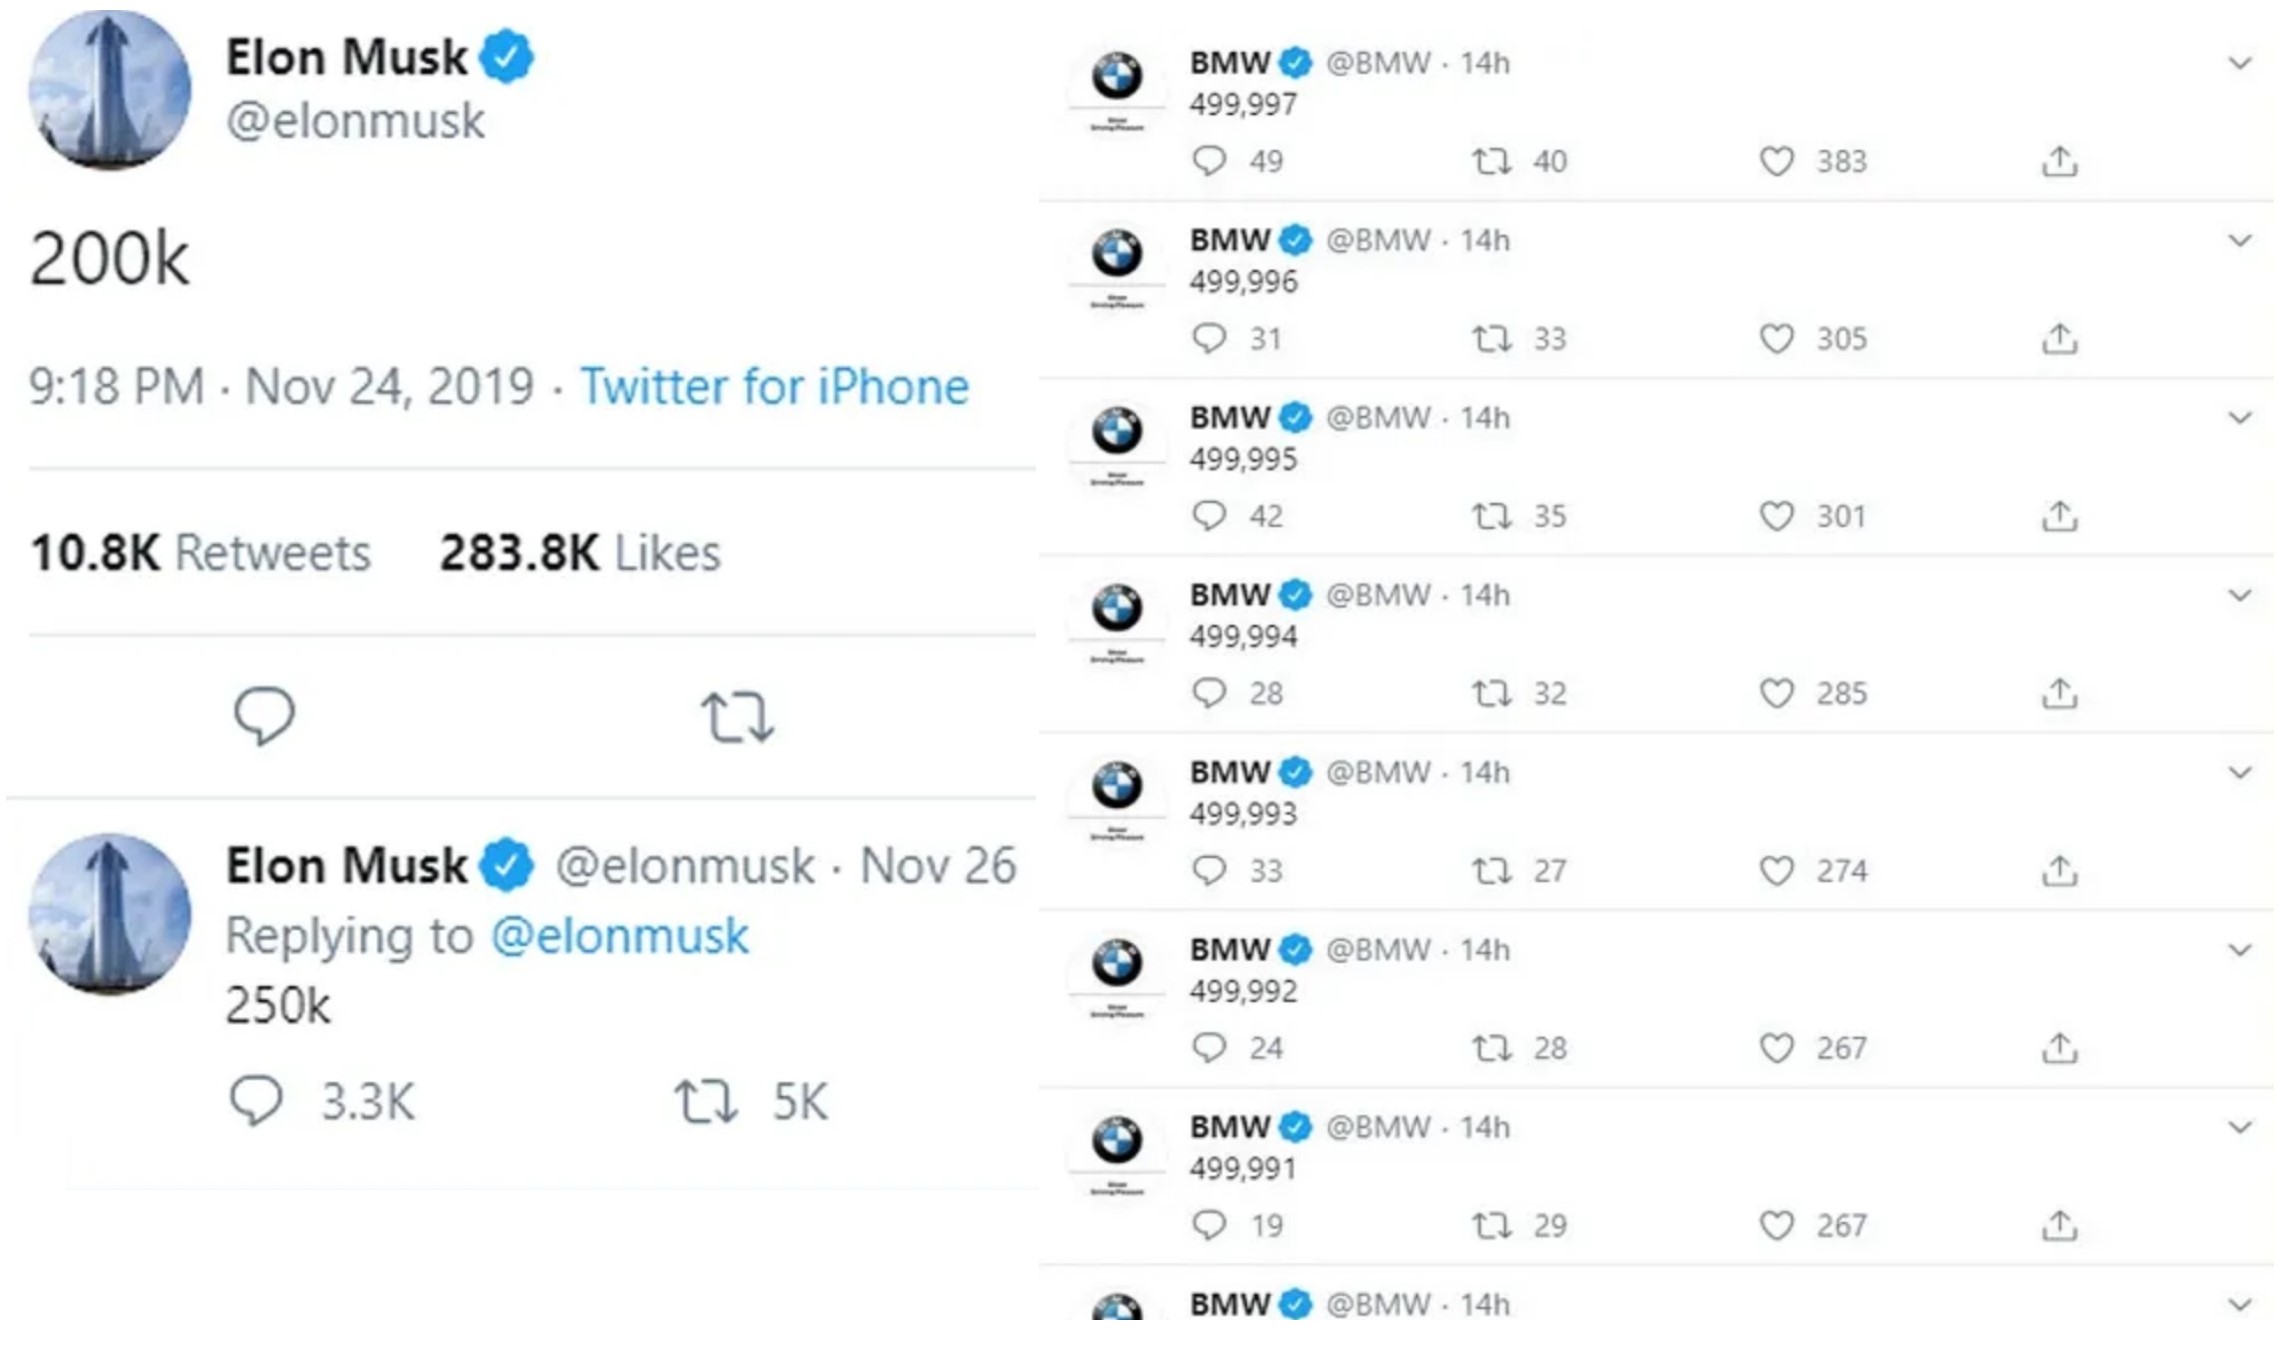Reply to the 250k tweet
This screenshot has width=2284, height=1370.
[257, 1101]
